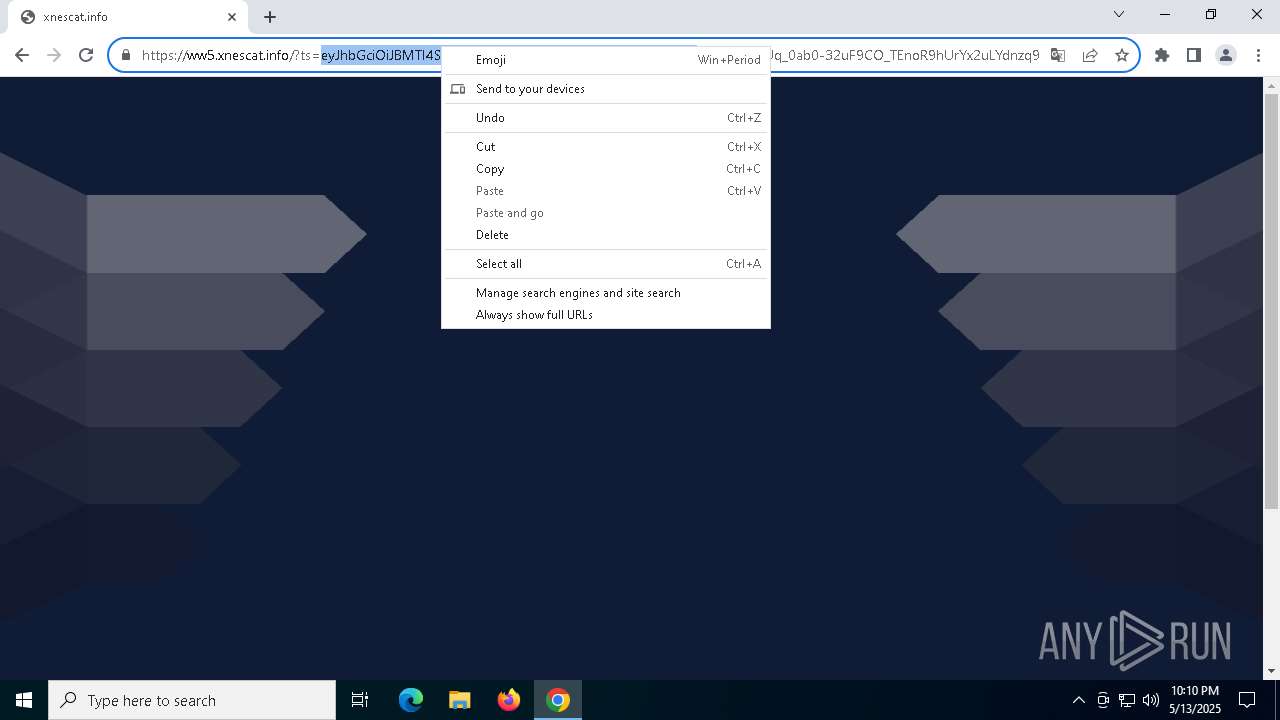The width and height of the screenshot is (1280, 720).
Task: Open File Explorer from the taskbar
Action: [x=460, y=700]
